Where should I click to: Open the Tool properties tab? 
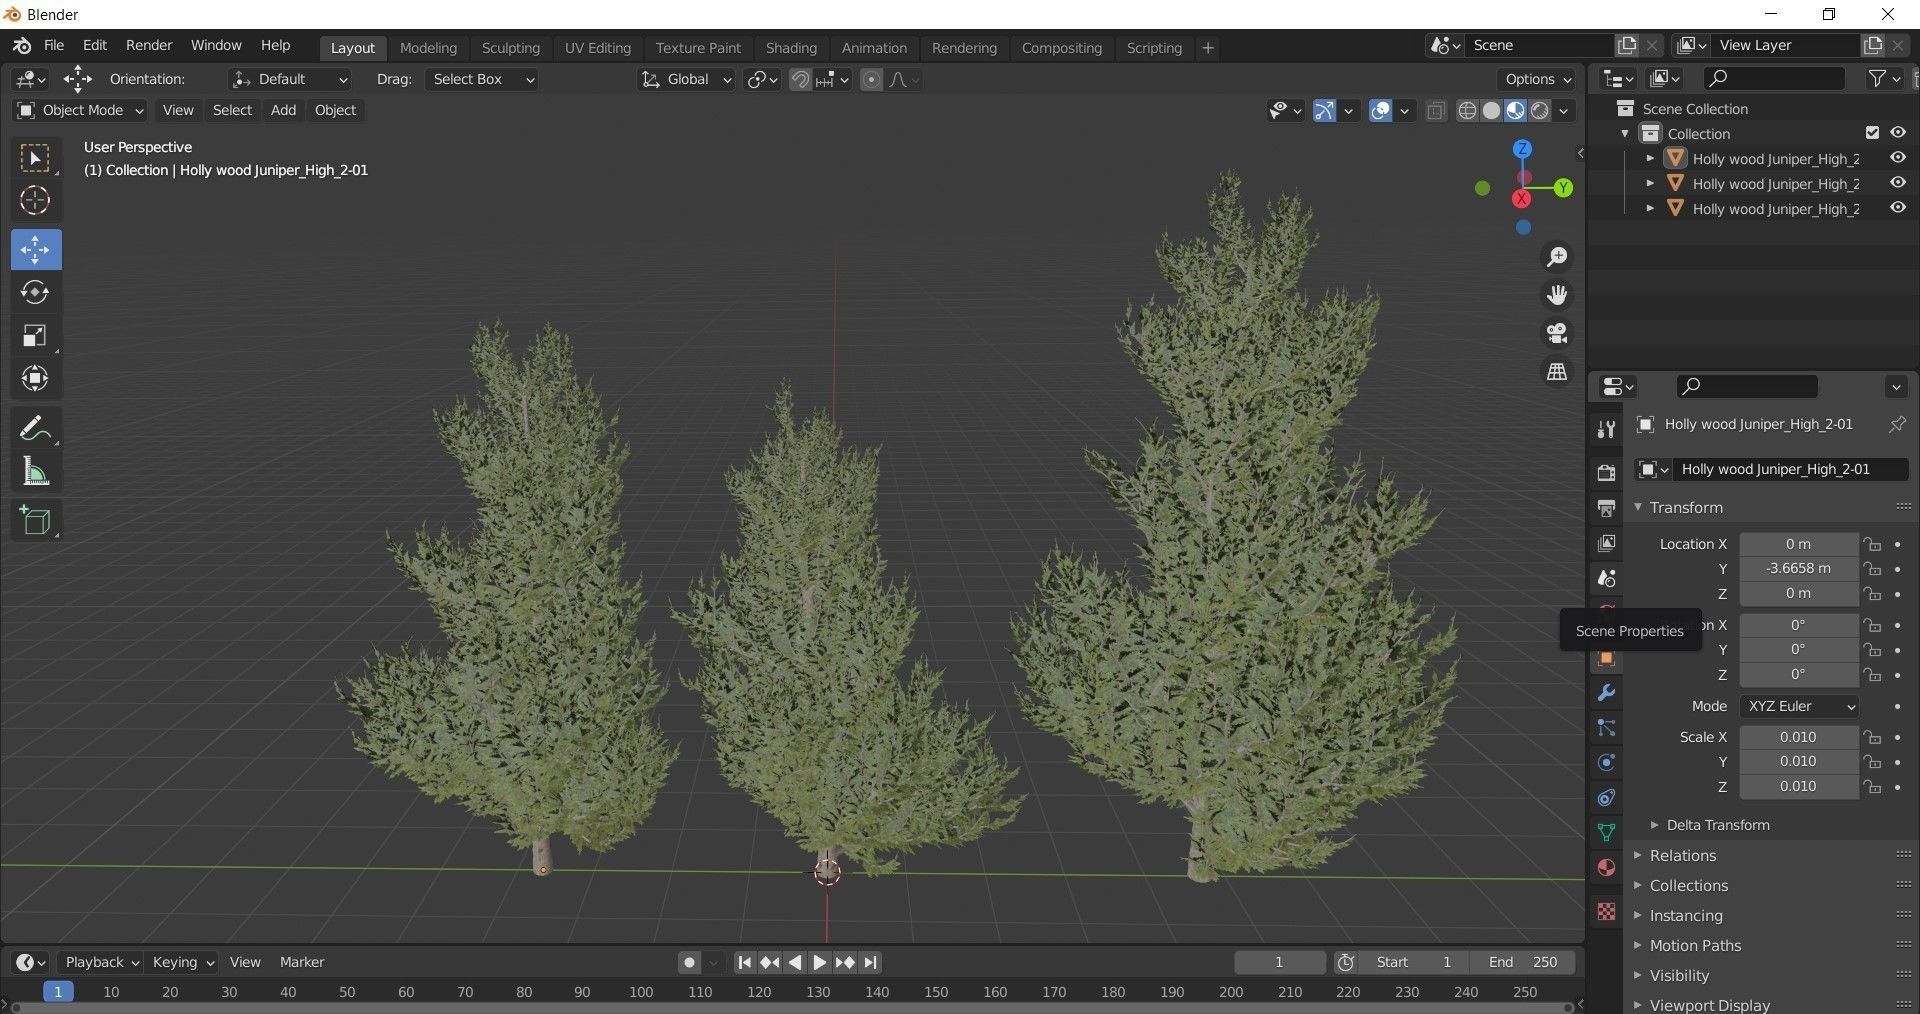click(1606, 429)
